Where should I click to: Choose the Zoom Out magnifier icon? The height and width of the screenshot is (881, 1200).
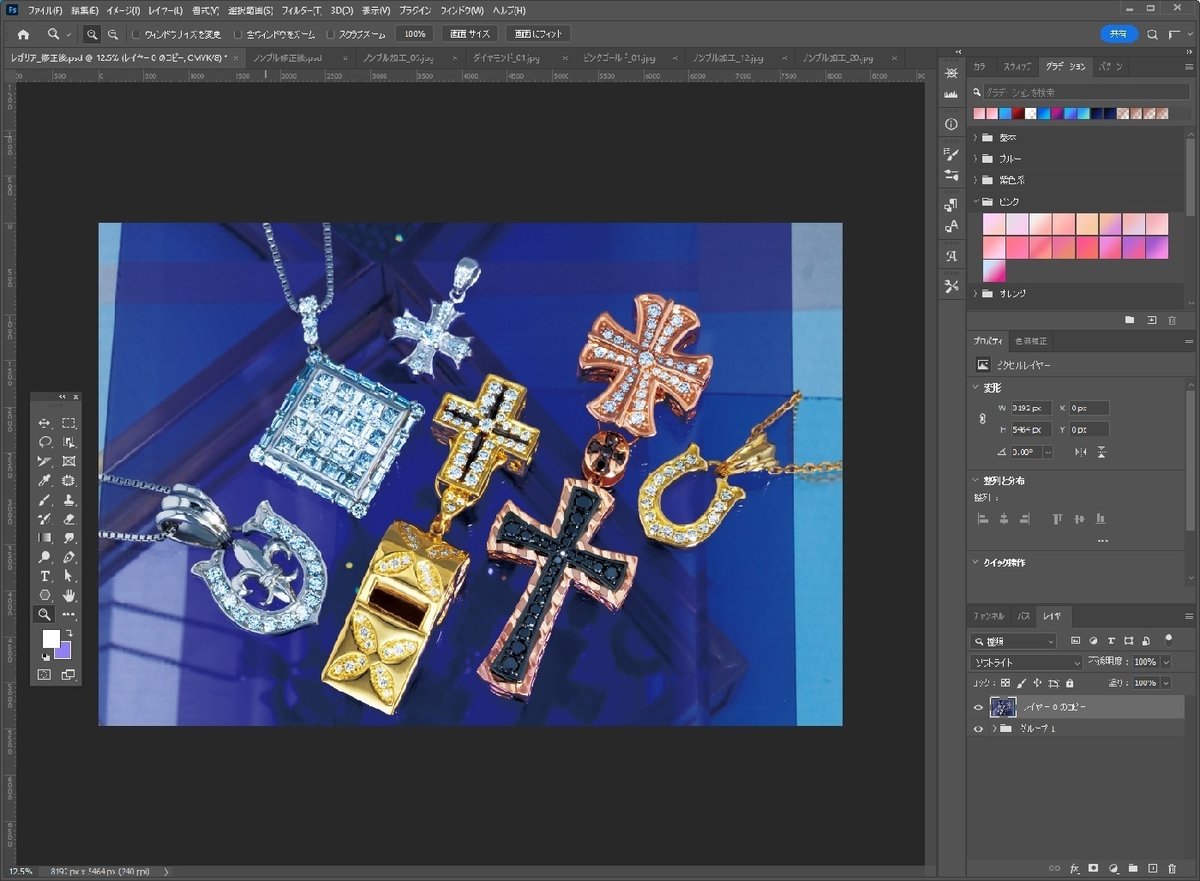tap(113, 34)
